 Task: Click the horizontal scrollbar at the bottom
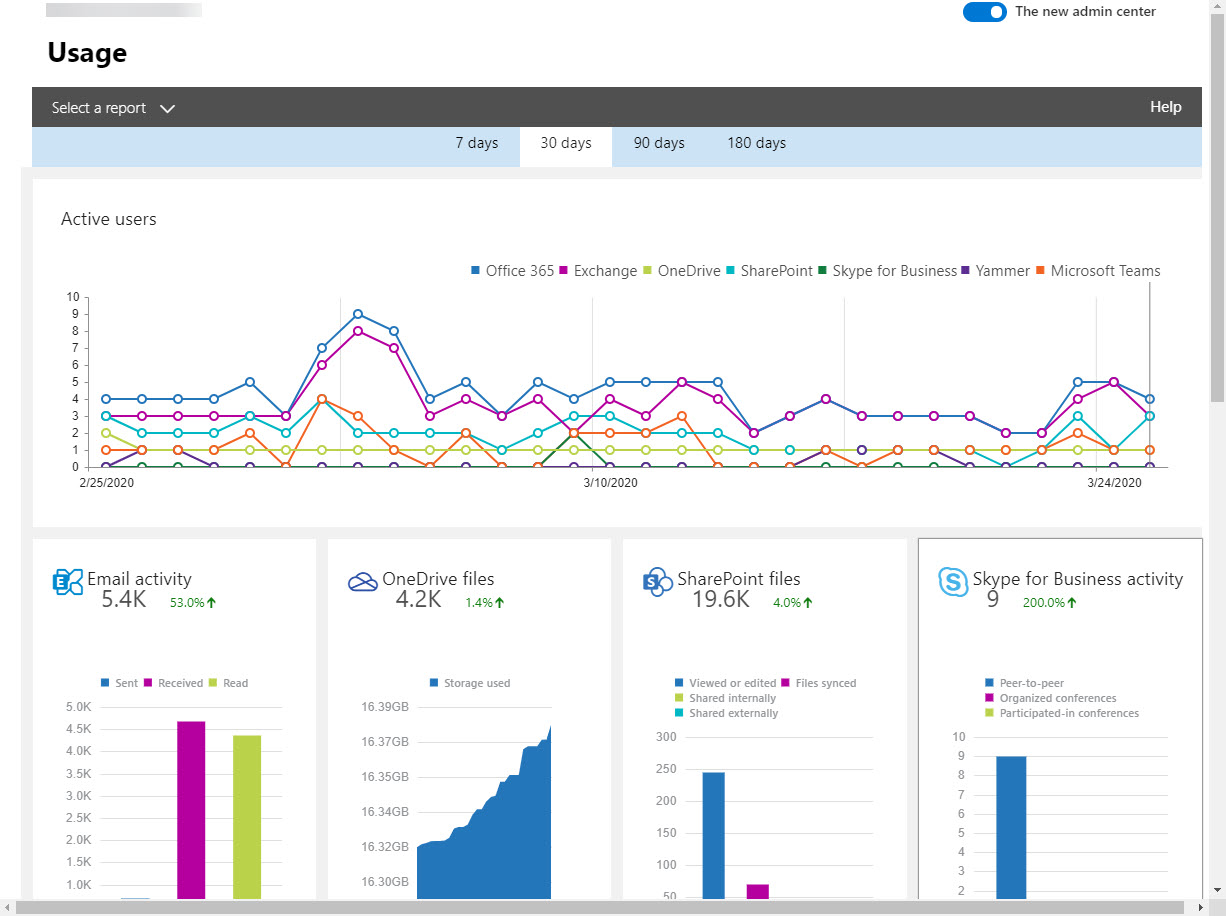pyautogui.click(x=602, y=907)
